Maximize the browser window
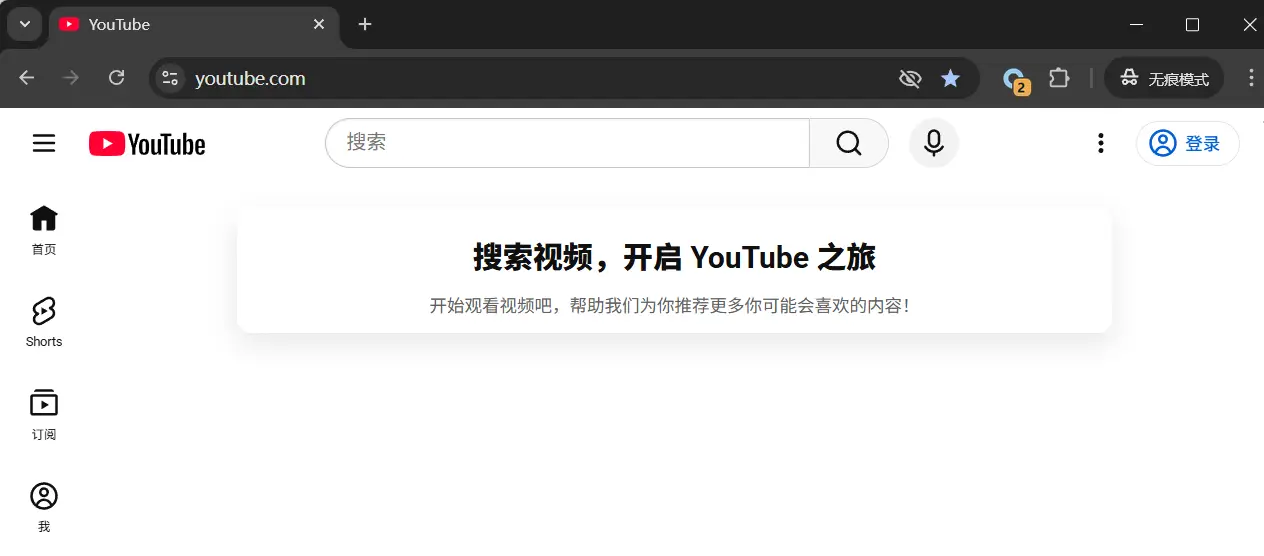Screen dimensions: 1264x556 (1192, 24)
